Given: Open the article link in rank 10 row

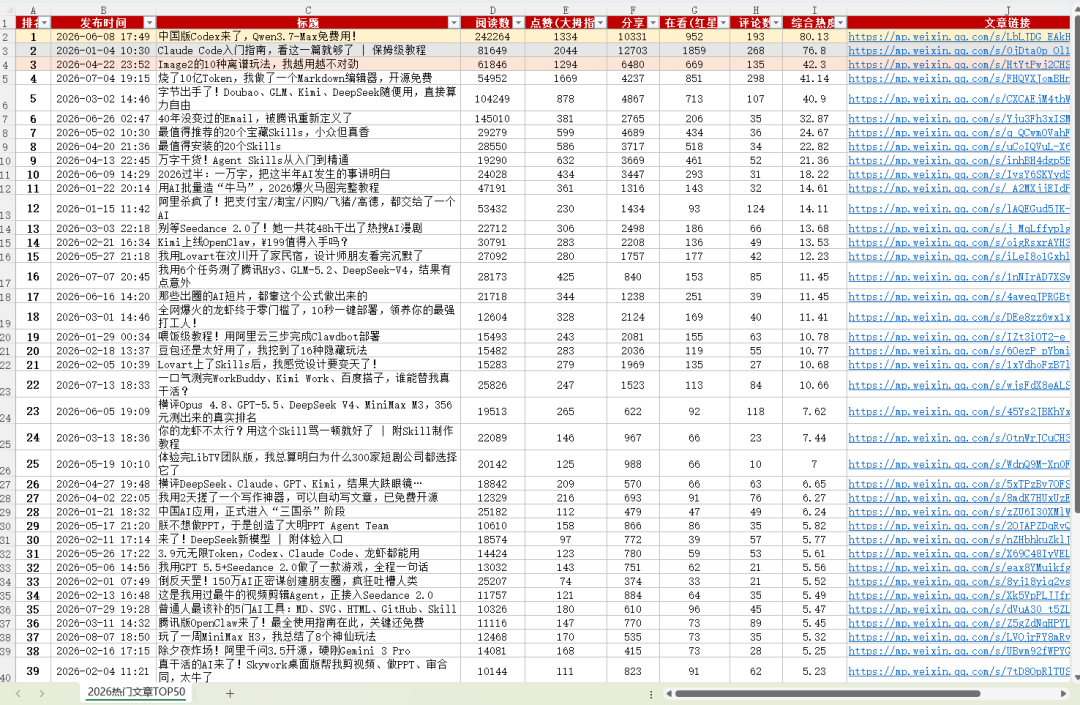Looking at the screenshot, I should pos(959,174).
